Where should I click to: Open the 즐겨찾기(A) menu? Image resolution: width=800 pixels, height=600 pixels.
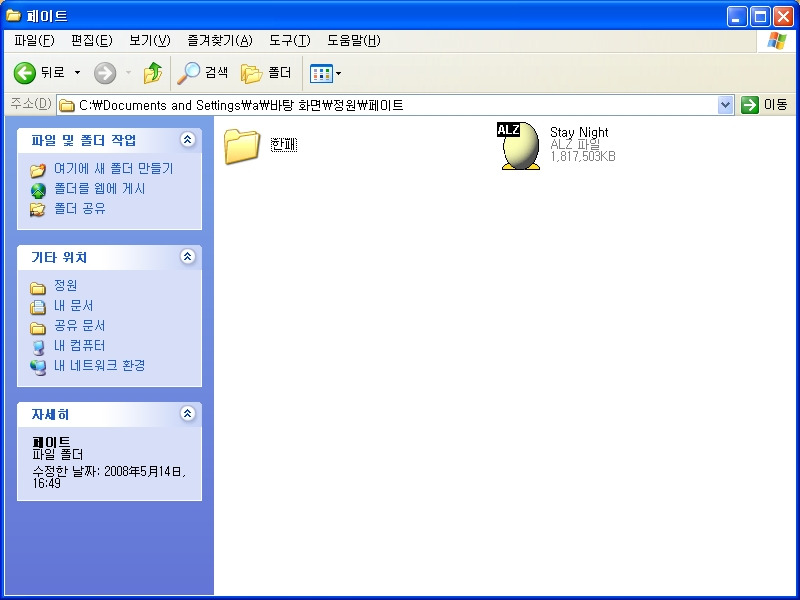pos(219,40)
